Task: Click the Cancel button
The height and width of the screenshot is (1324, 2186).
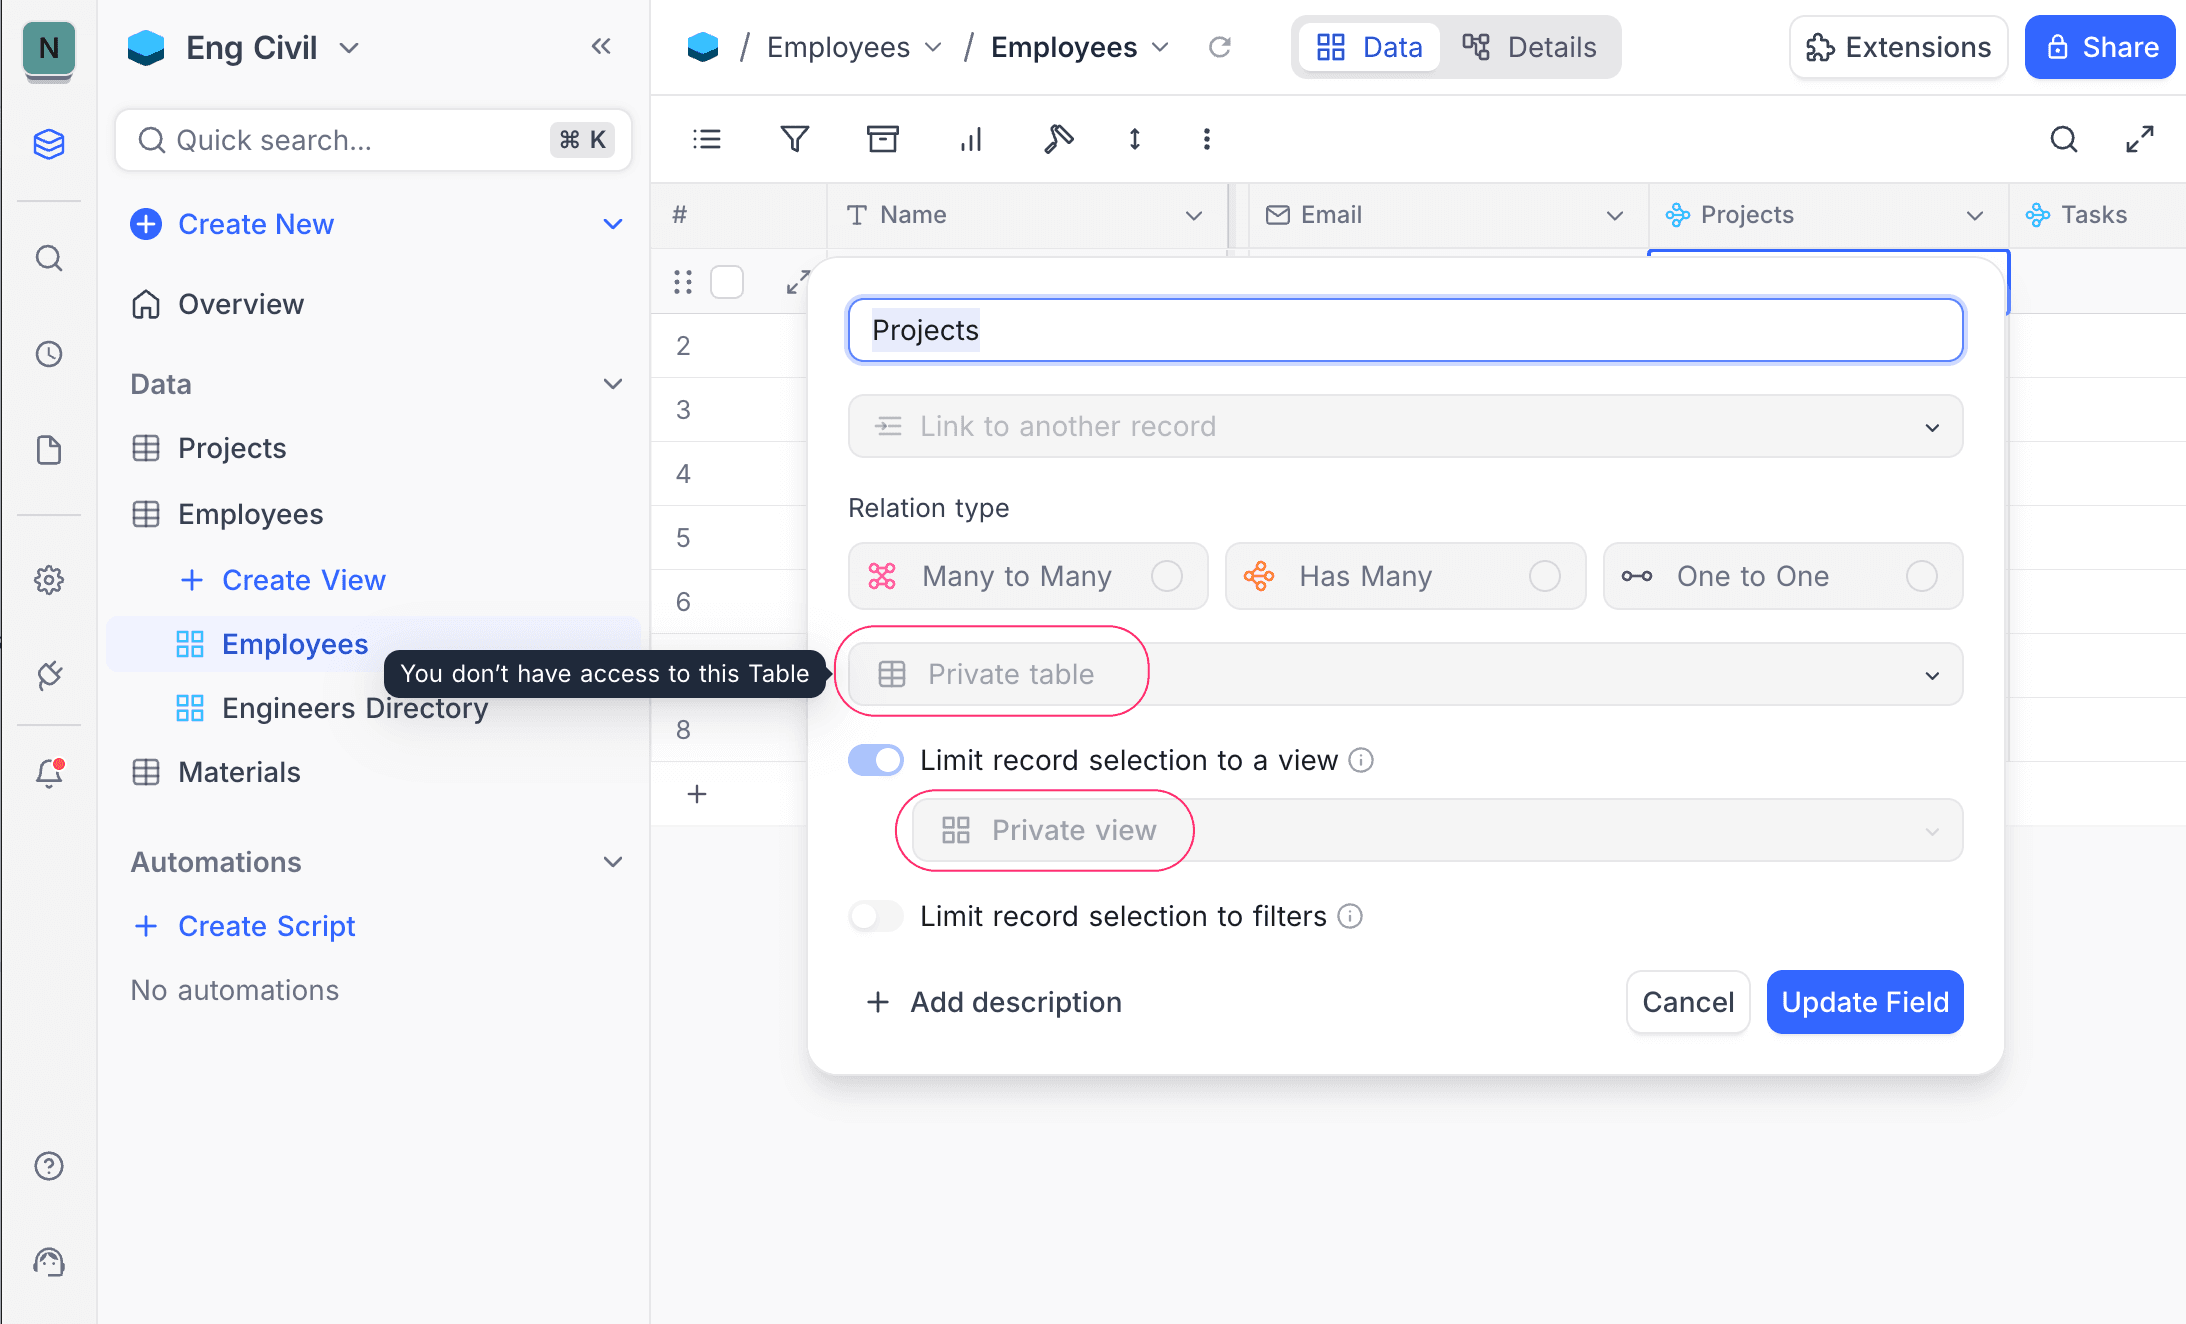Action: pyautogui.click(x=1687, y=1002)
